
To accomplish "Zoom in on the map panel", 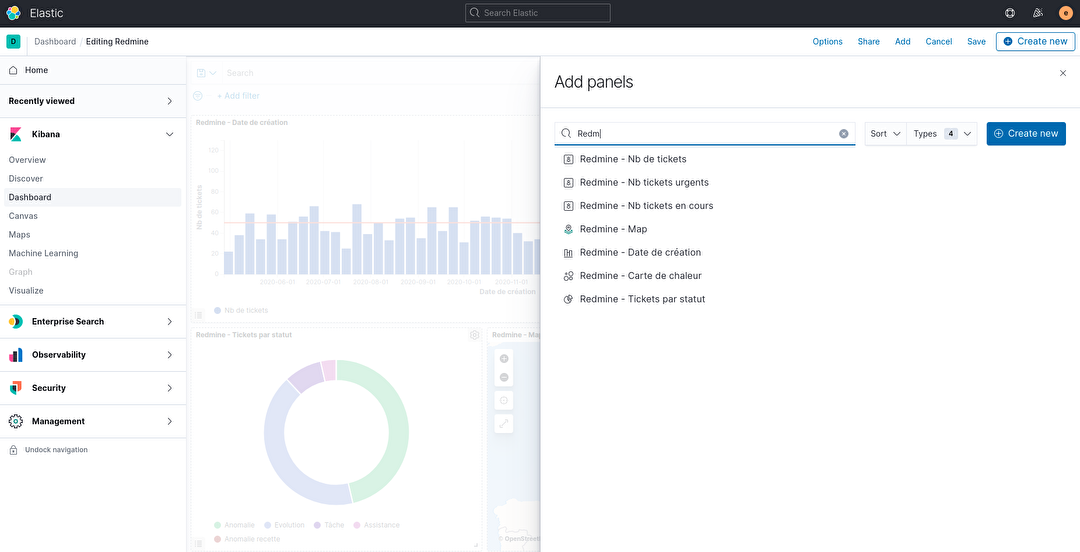I will (x=503, y=358).
